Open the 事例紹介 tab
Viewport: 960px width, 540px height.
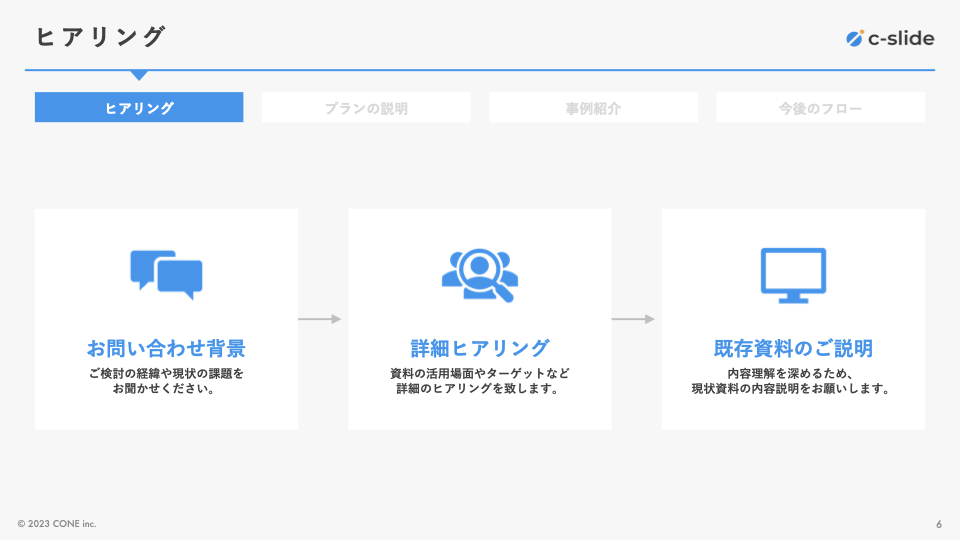(593, 108)
